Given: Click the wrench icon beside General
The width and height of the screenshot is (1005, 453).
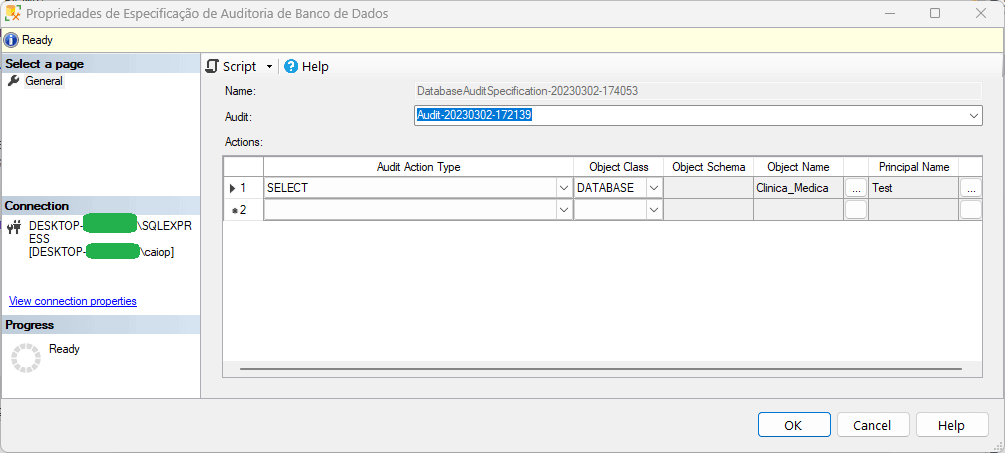Looking at the screenshot, I should 13,81.
